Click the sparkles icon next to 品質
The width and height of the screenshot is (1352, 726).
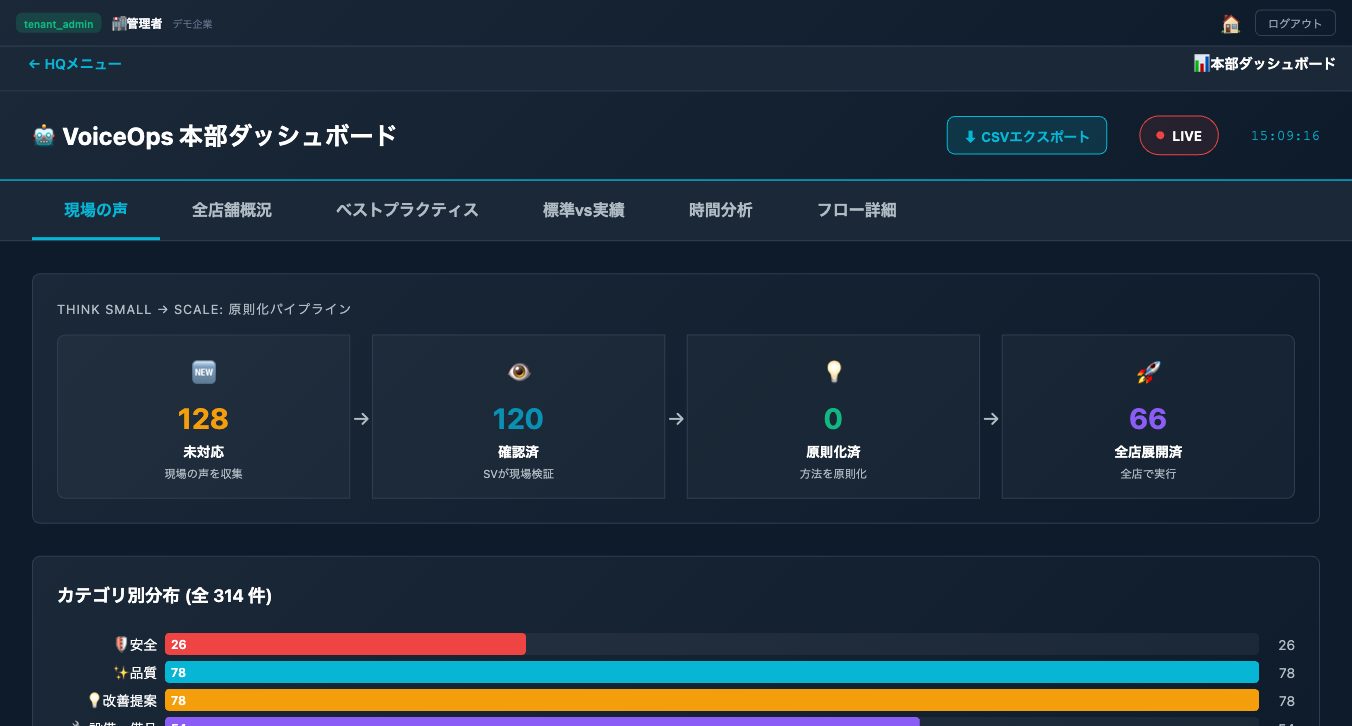click(x=120, y=672)
